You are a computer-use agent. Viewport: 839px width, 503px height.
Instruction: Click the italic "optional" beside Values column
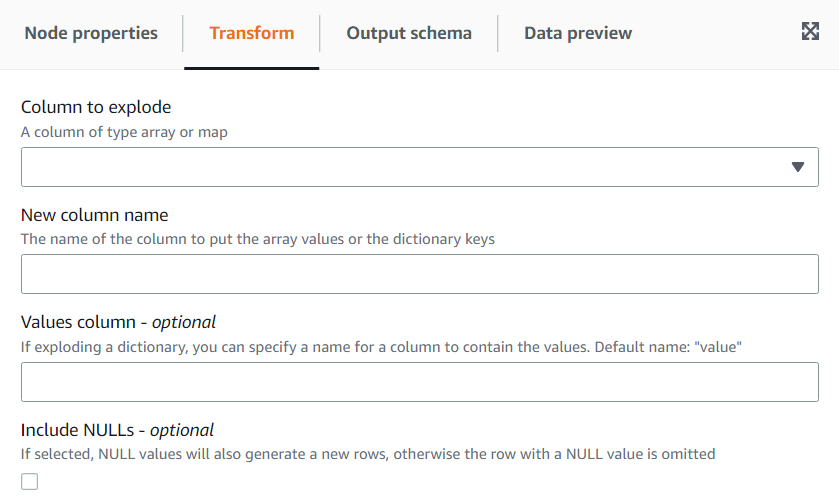pos(184,322)
